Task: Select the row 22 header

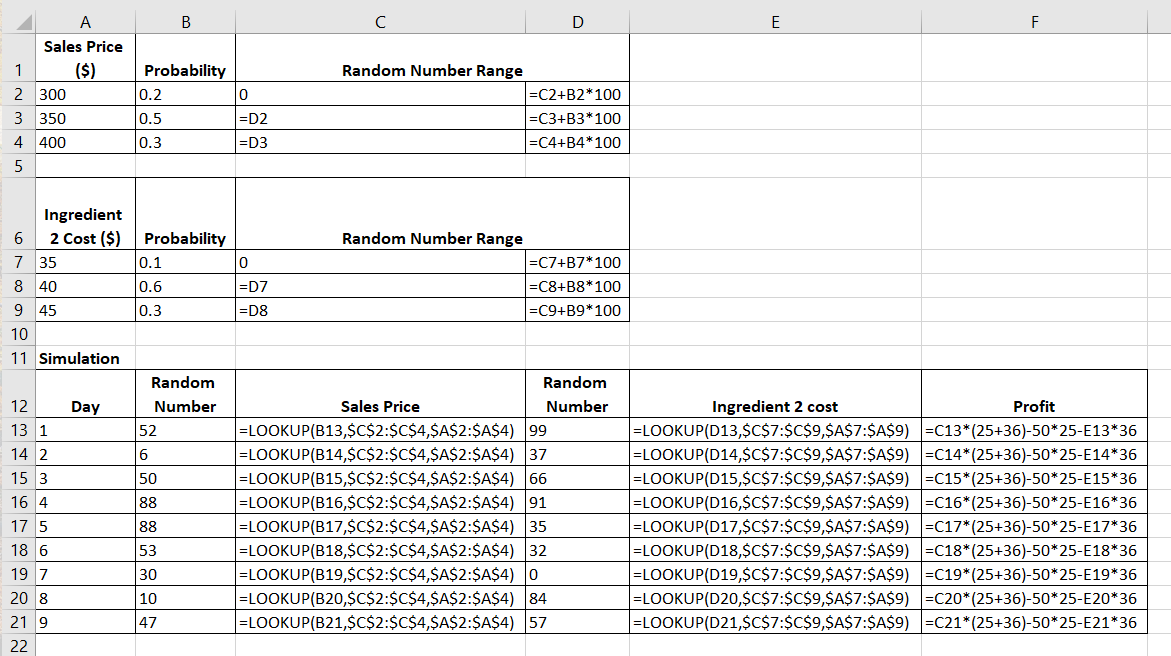Action: [x=17, y=646]
